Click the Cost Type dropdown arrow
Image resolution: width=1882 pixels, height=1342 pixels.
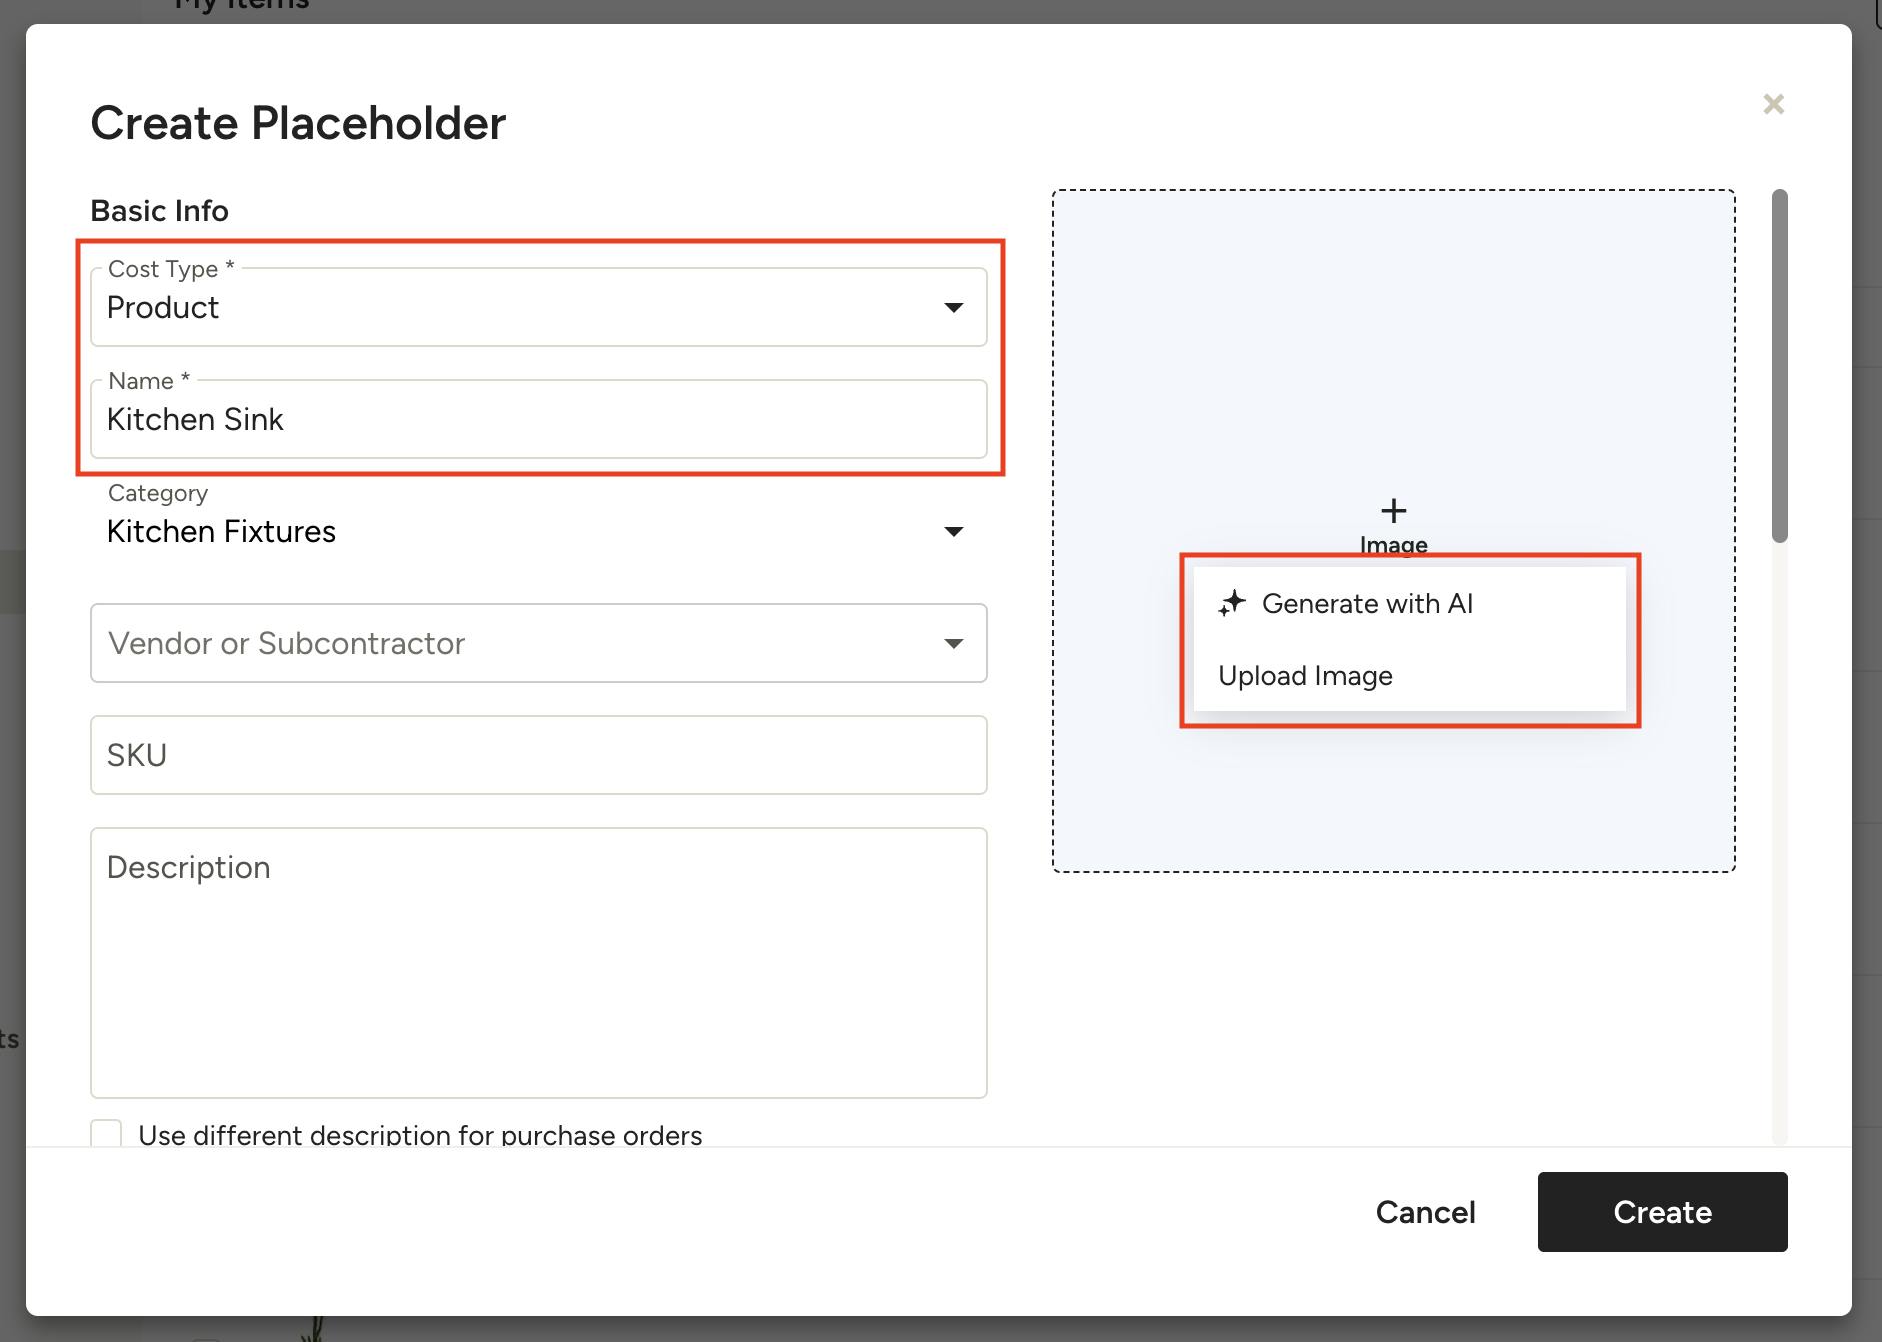tap(953, 308)
